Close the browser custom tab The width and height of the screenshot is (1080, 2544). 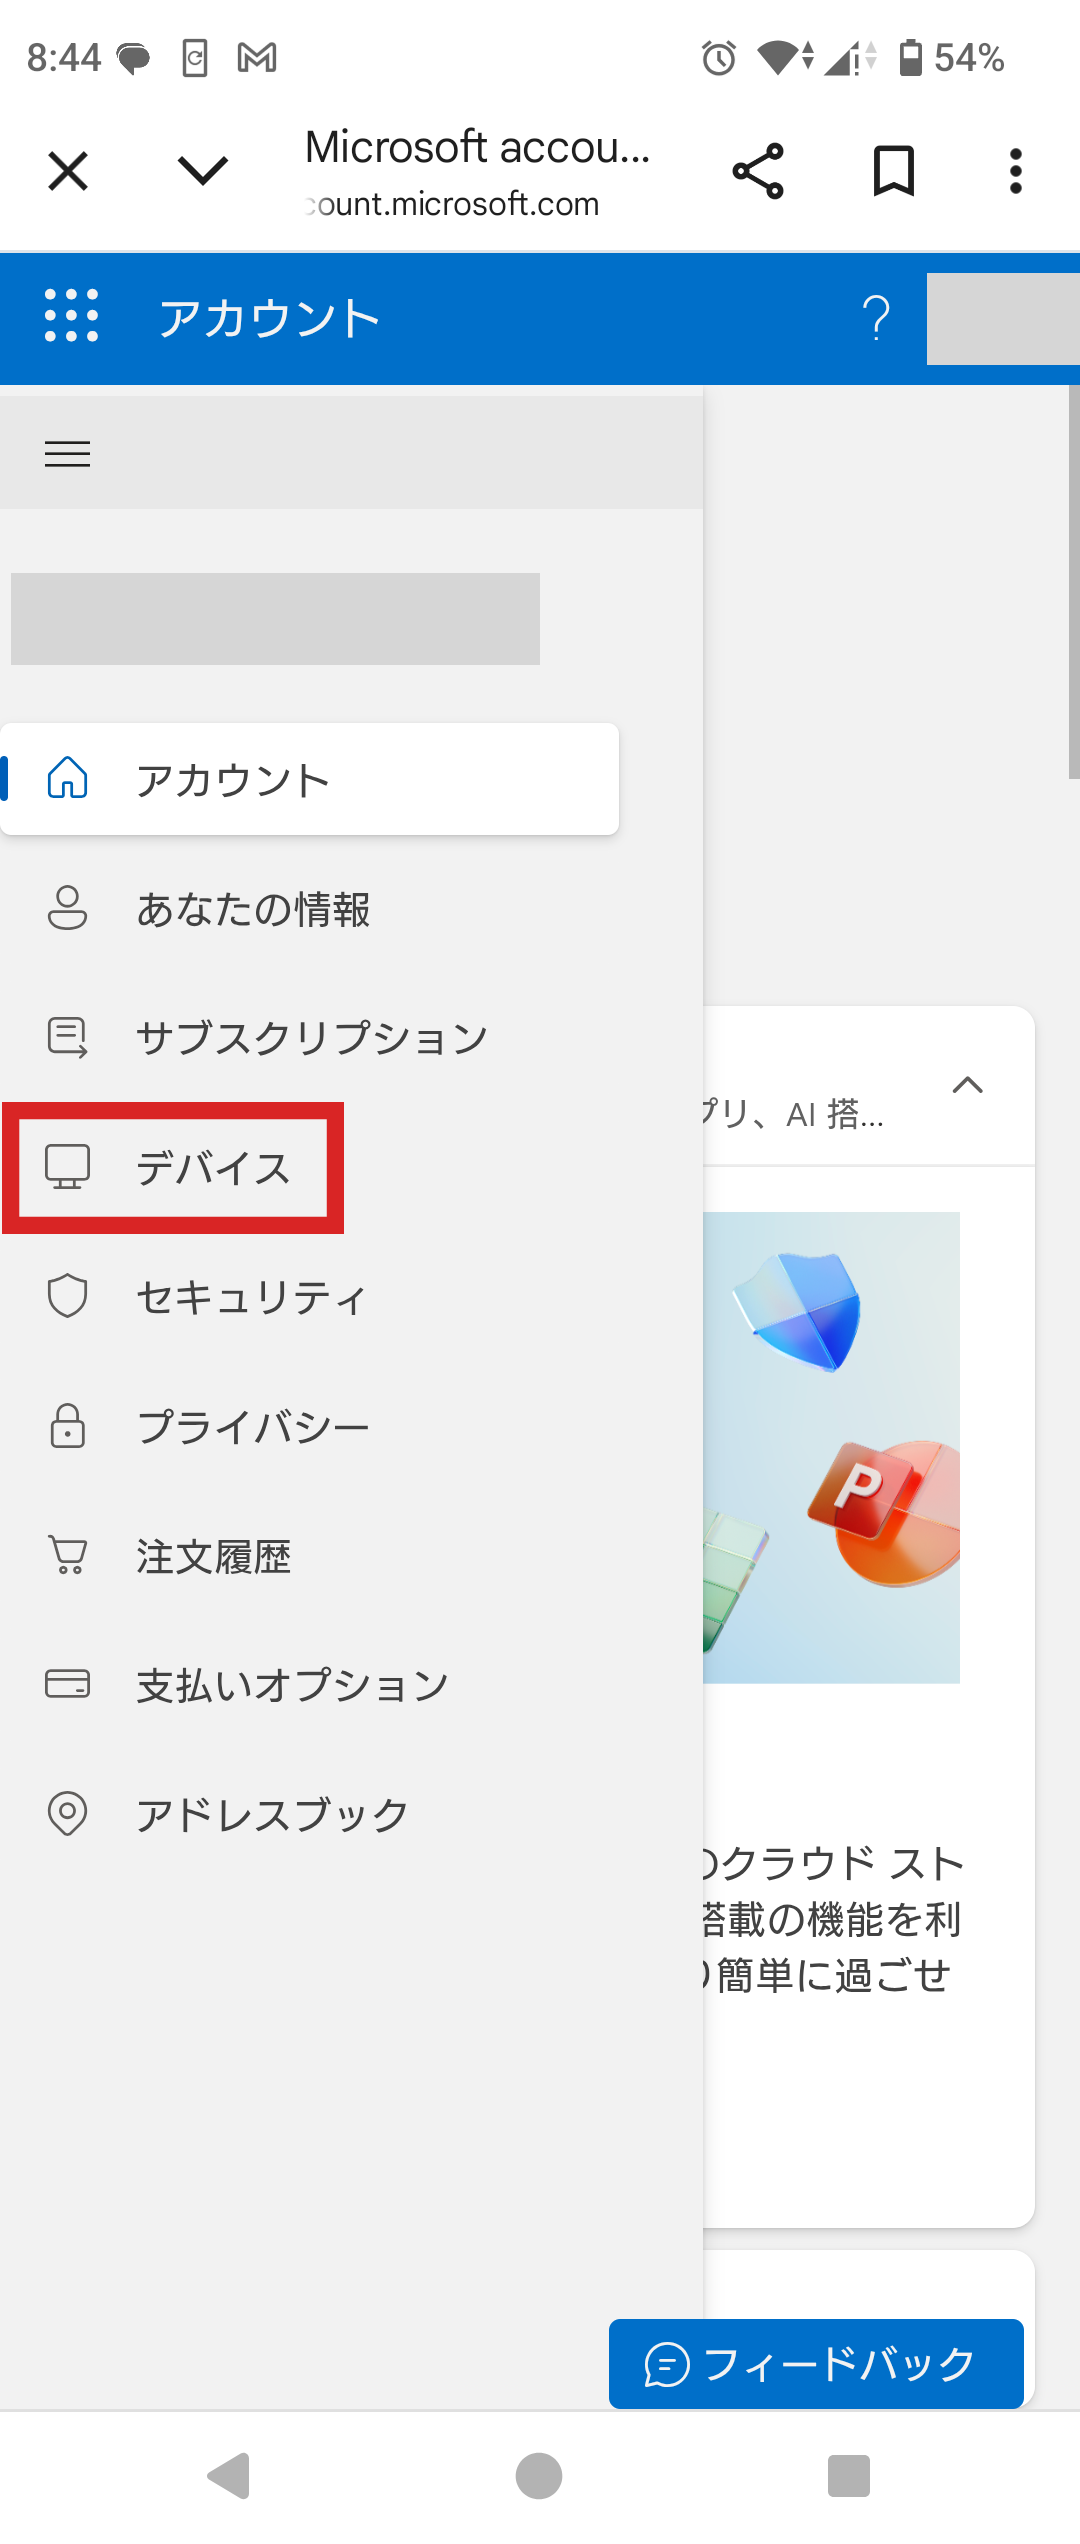68,171
